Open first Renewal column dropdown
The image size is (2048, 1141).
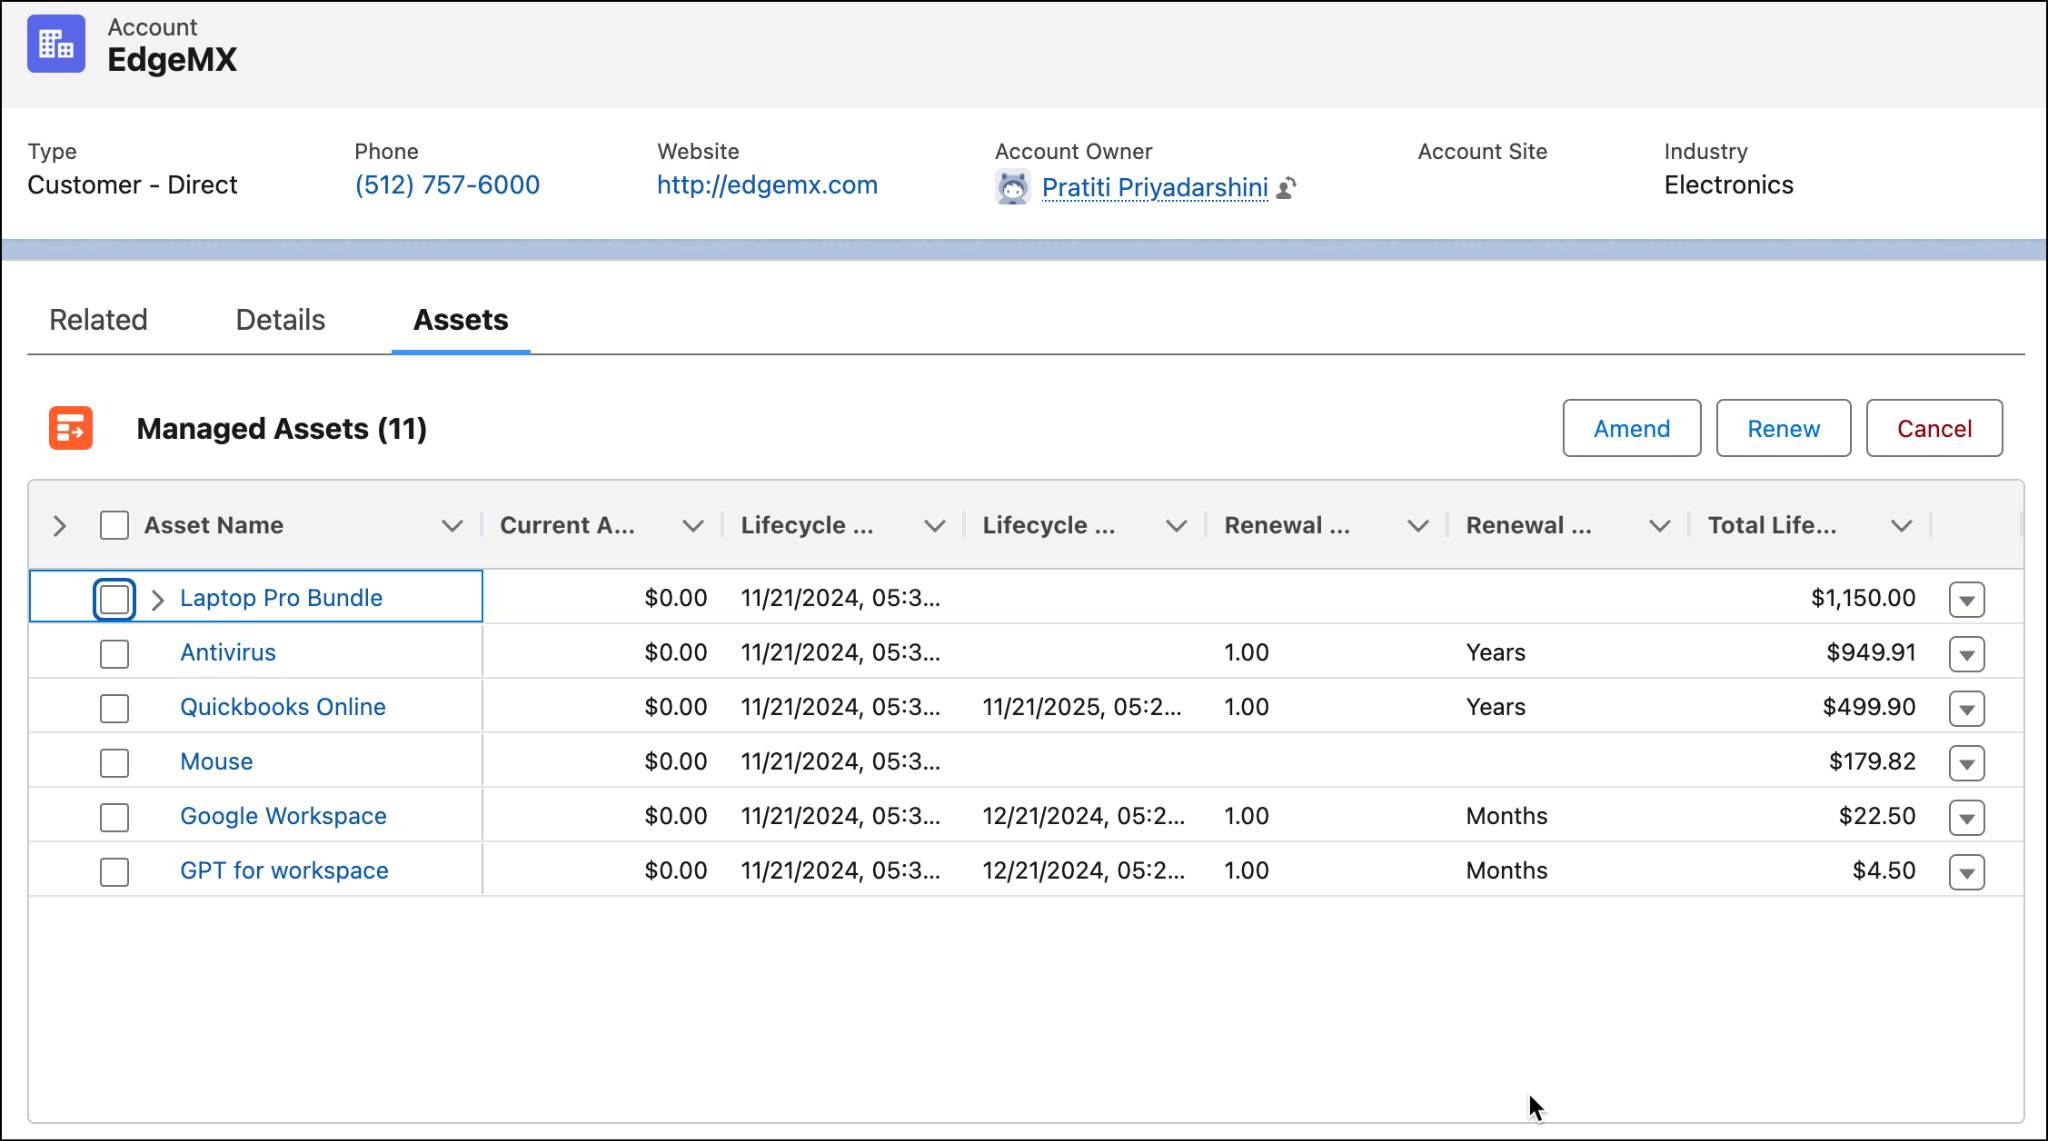(x=1417, y=526)
